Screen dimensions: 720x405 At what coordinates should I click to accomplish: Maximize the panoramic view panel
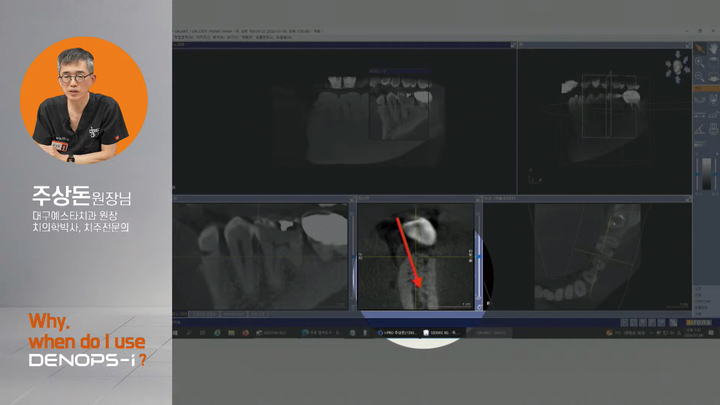click(x=513, y=45)
